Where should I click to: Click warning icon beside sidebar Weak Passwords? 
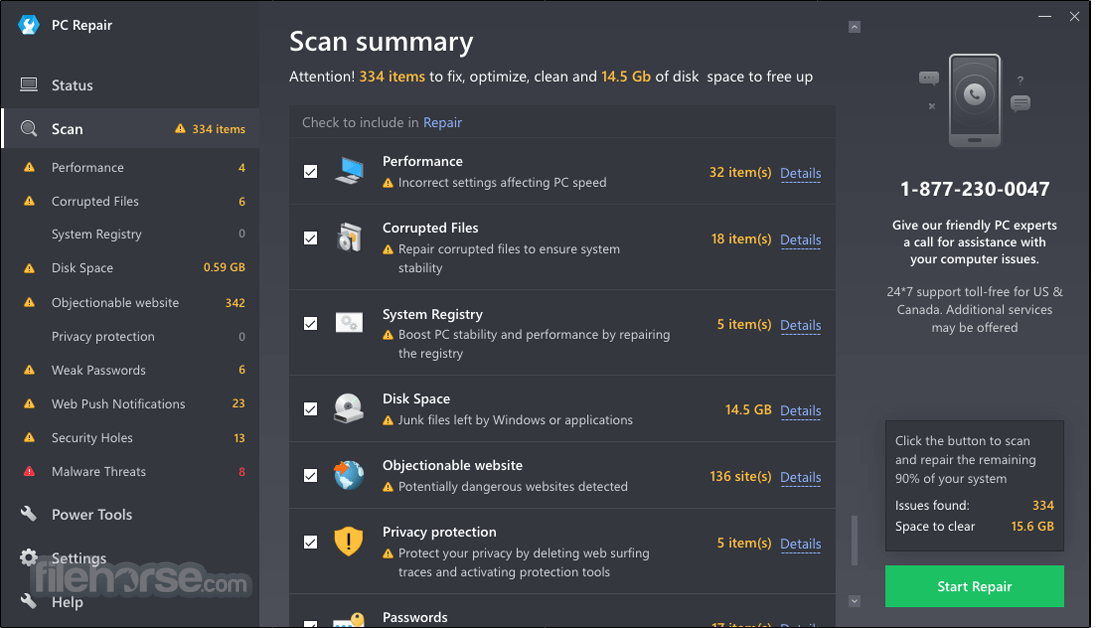click(29, 370)
